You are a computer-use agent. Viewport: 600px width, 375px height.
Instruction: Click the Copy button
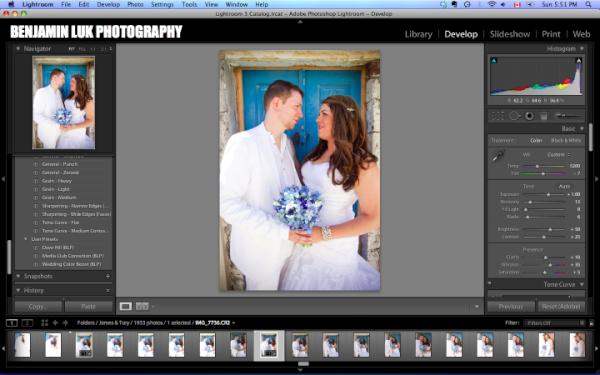[x=38, y=307]
